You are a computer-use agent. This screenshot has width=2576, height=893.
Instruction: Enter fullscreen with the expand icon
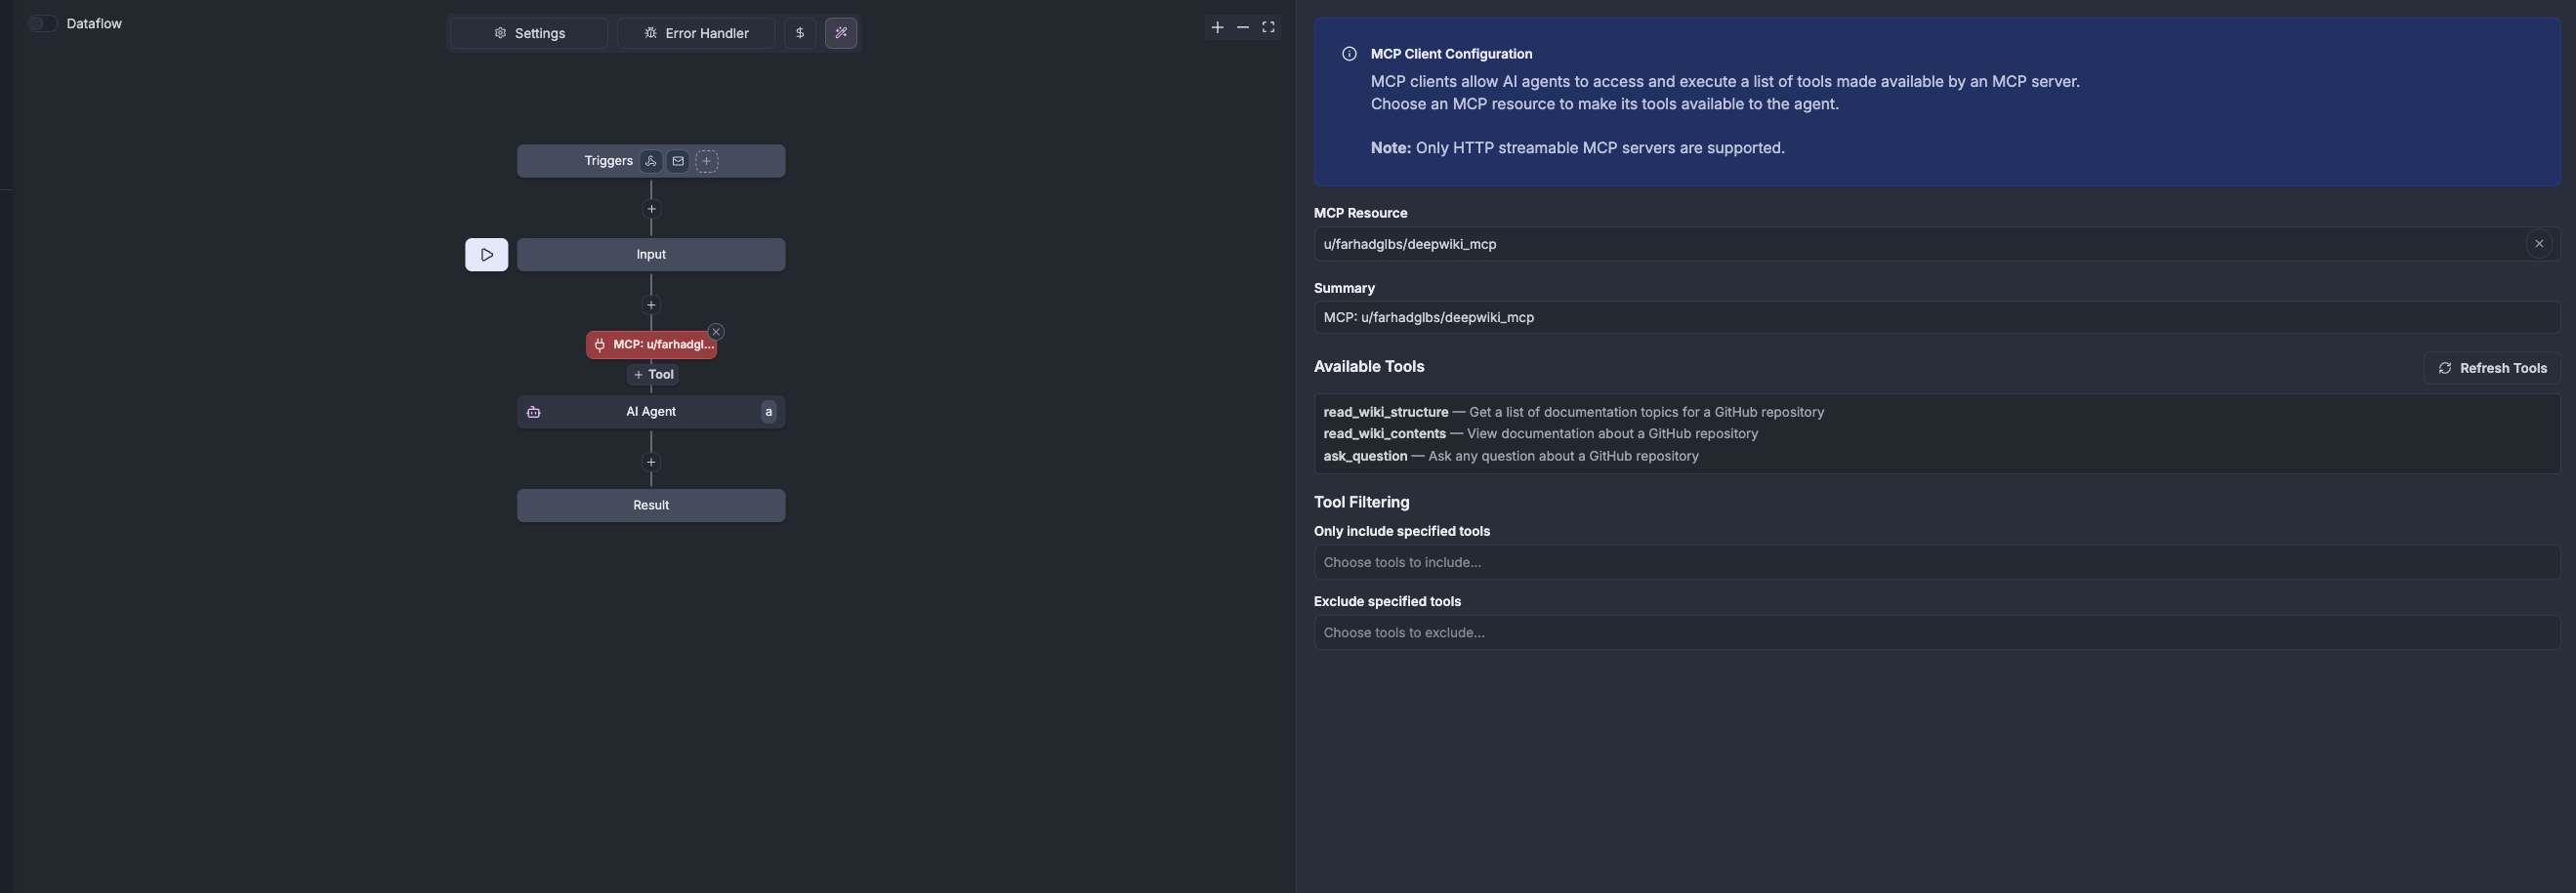point(1268,27)
